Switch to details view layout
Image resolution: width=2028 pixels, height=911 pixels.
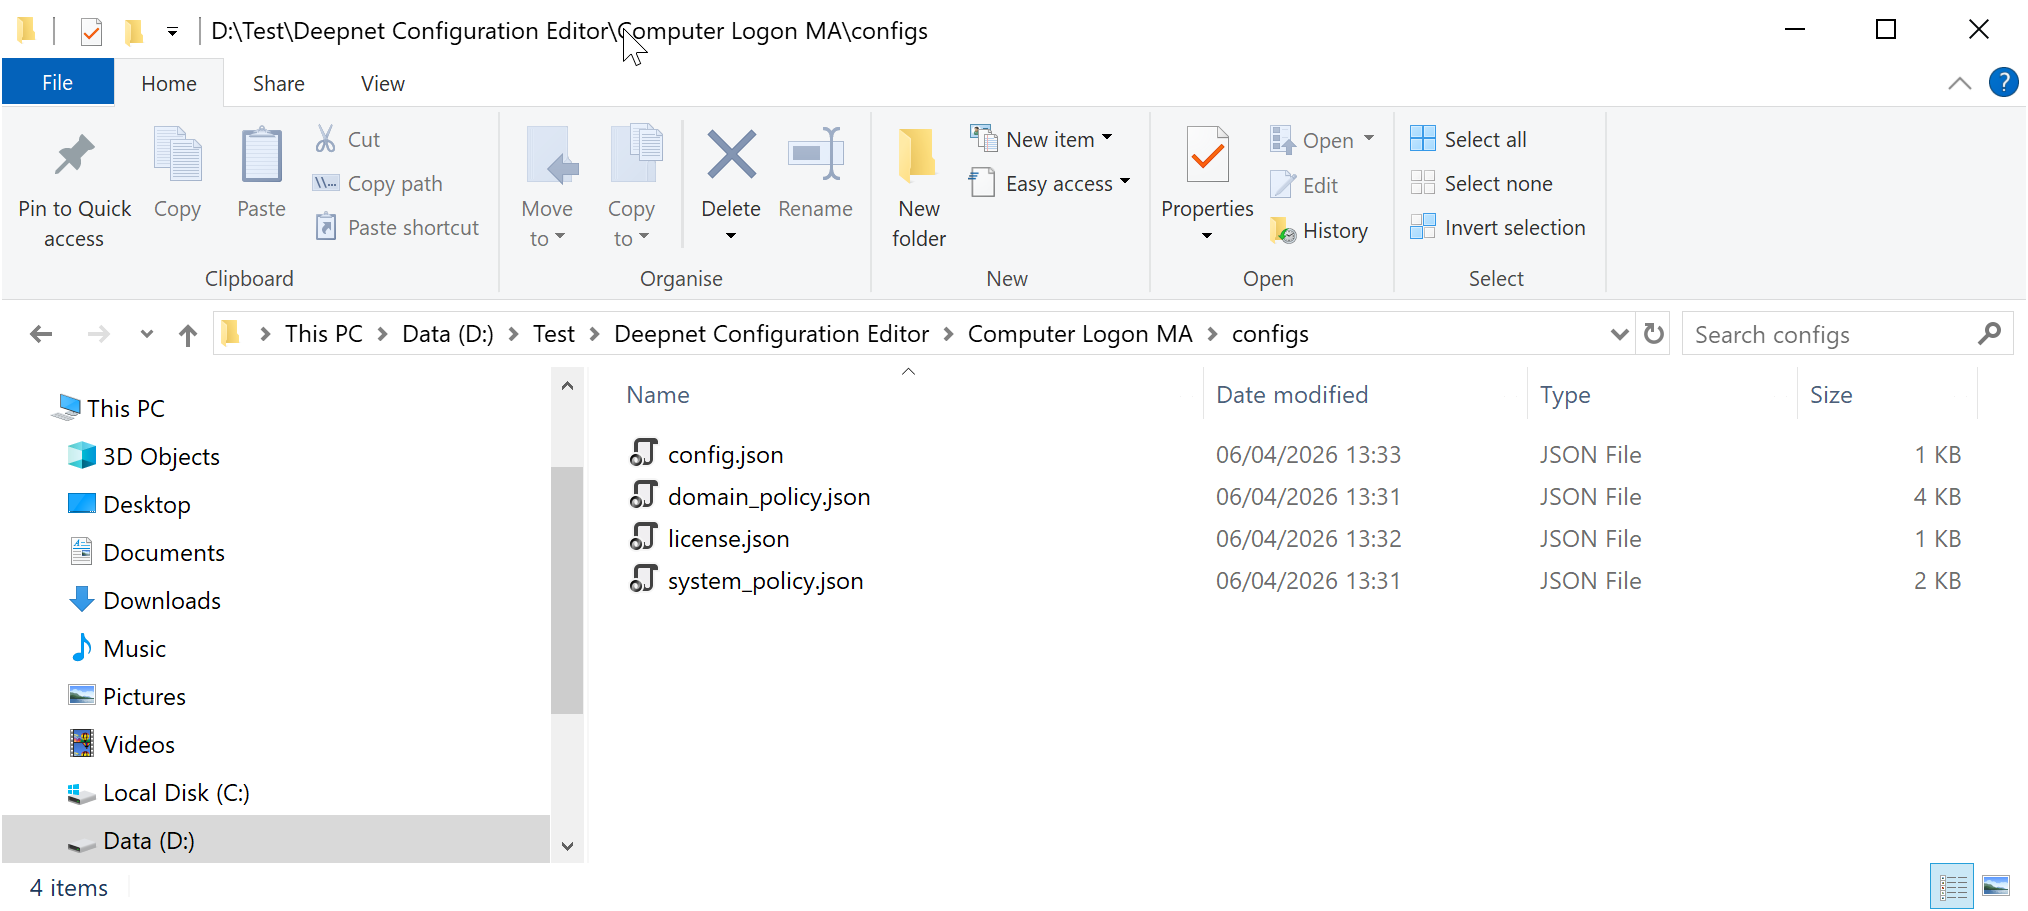(x=1952, y=886)
